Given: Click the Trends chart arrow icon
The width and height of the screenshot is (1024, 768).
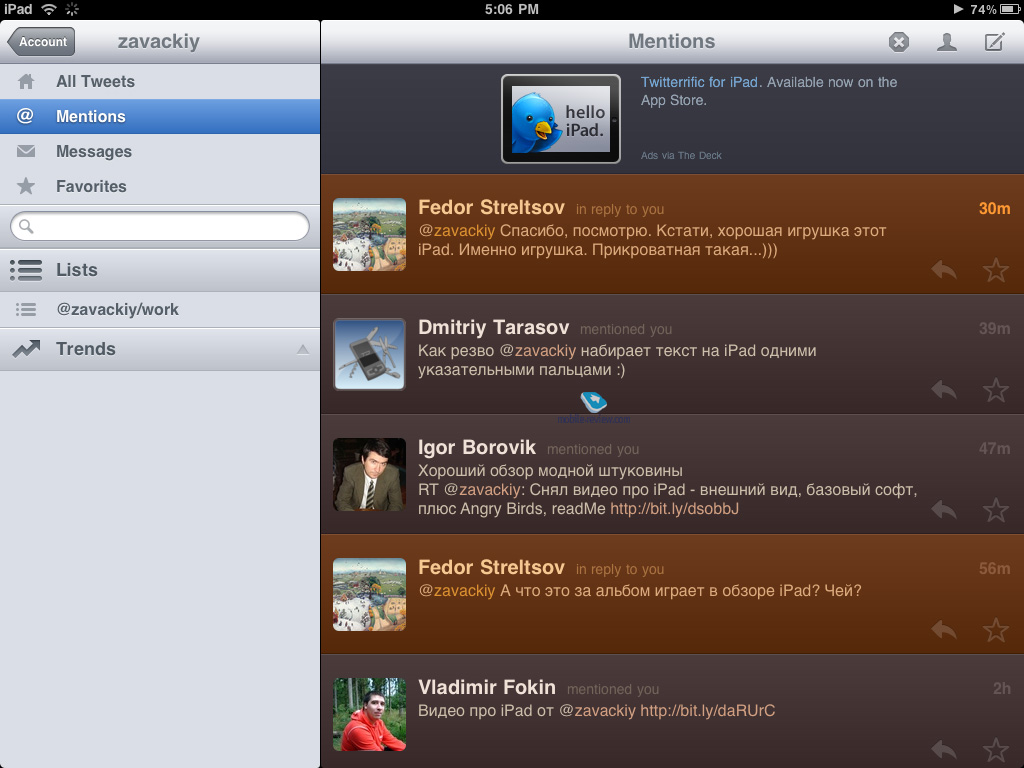Looking at the screenshot, I should pos(26,349).
